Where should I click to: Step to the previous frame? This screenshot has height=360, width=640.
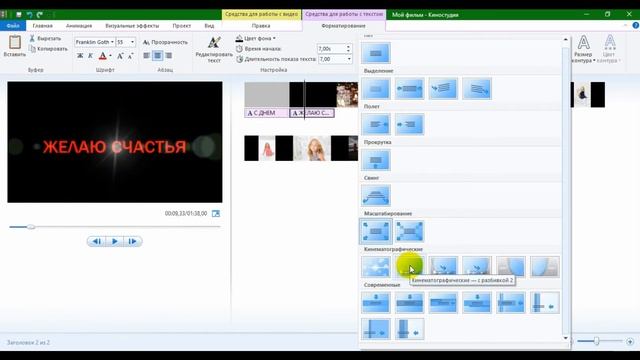[x=97, y=241]
